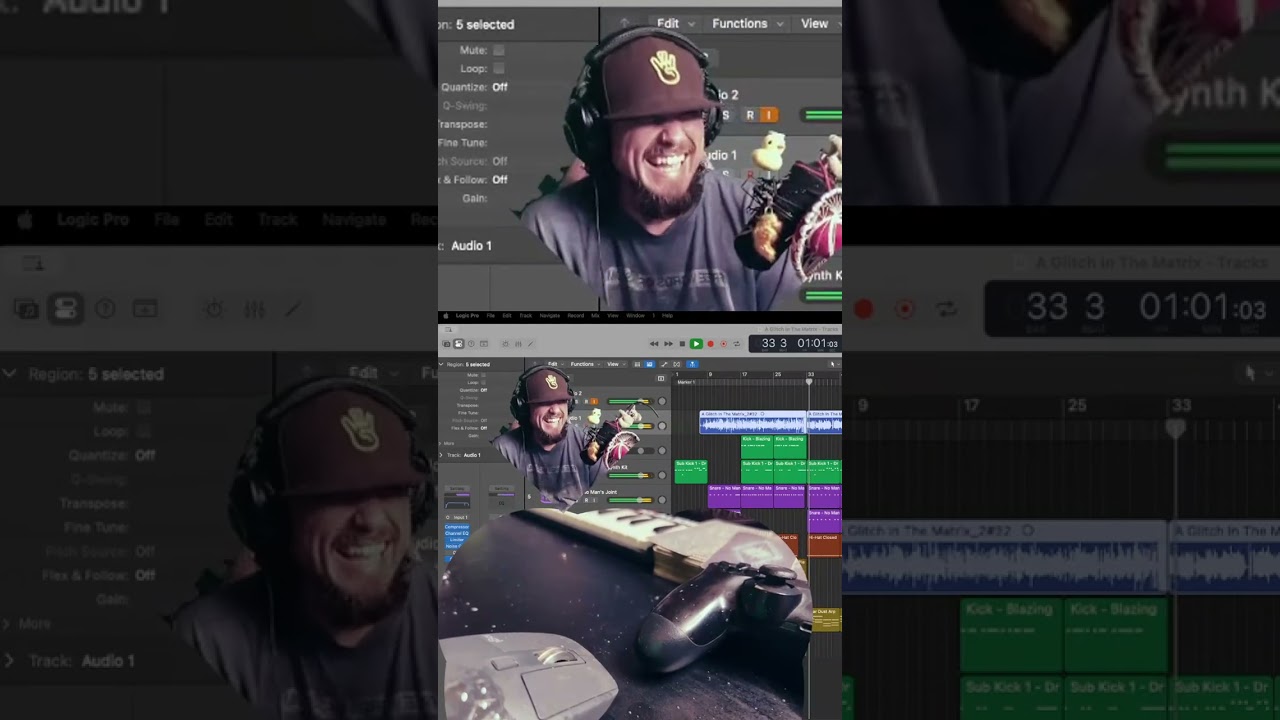Collapse Region inspector triangle in small Logic window
The width and height of the screenshot is (1280, 720).
click(441, 364)
